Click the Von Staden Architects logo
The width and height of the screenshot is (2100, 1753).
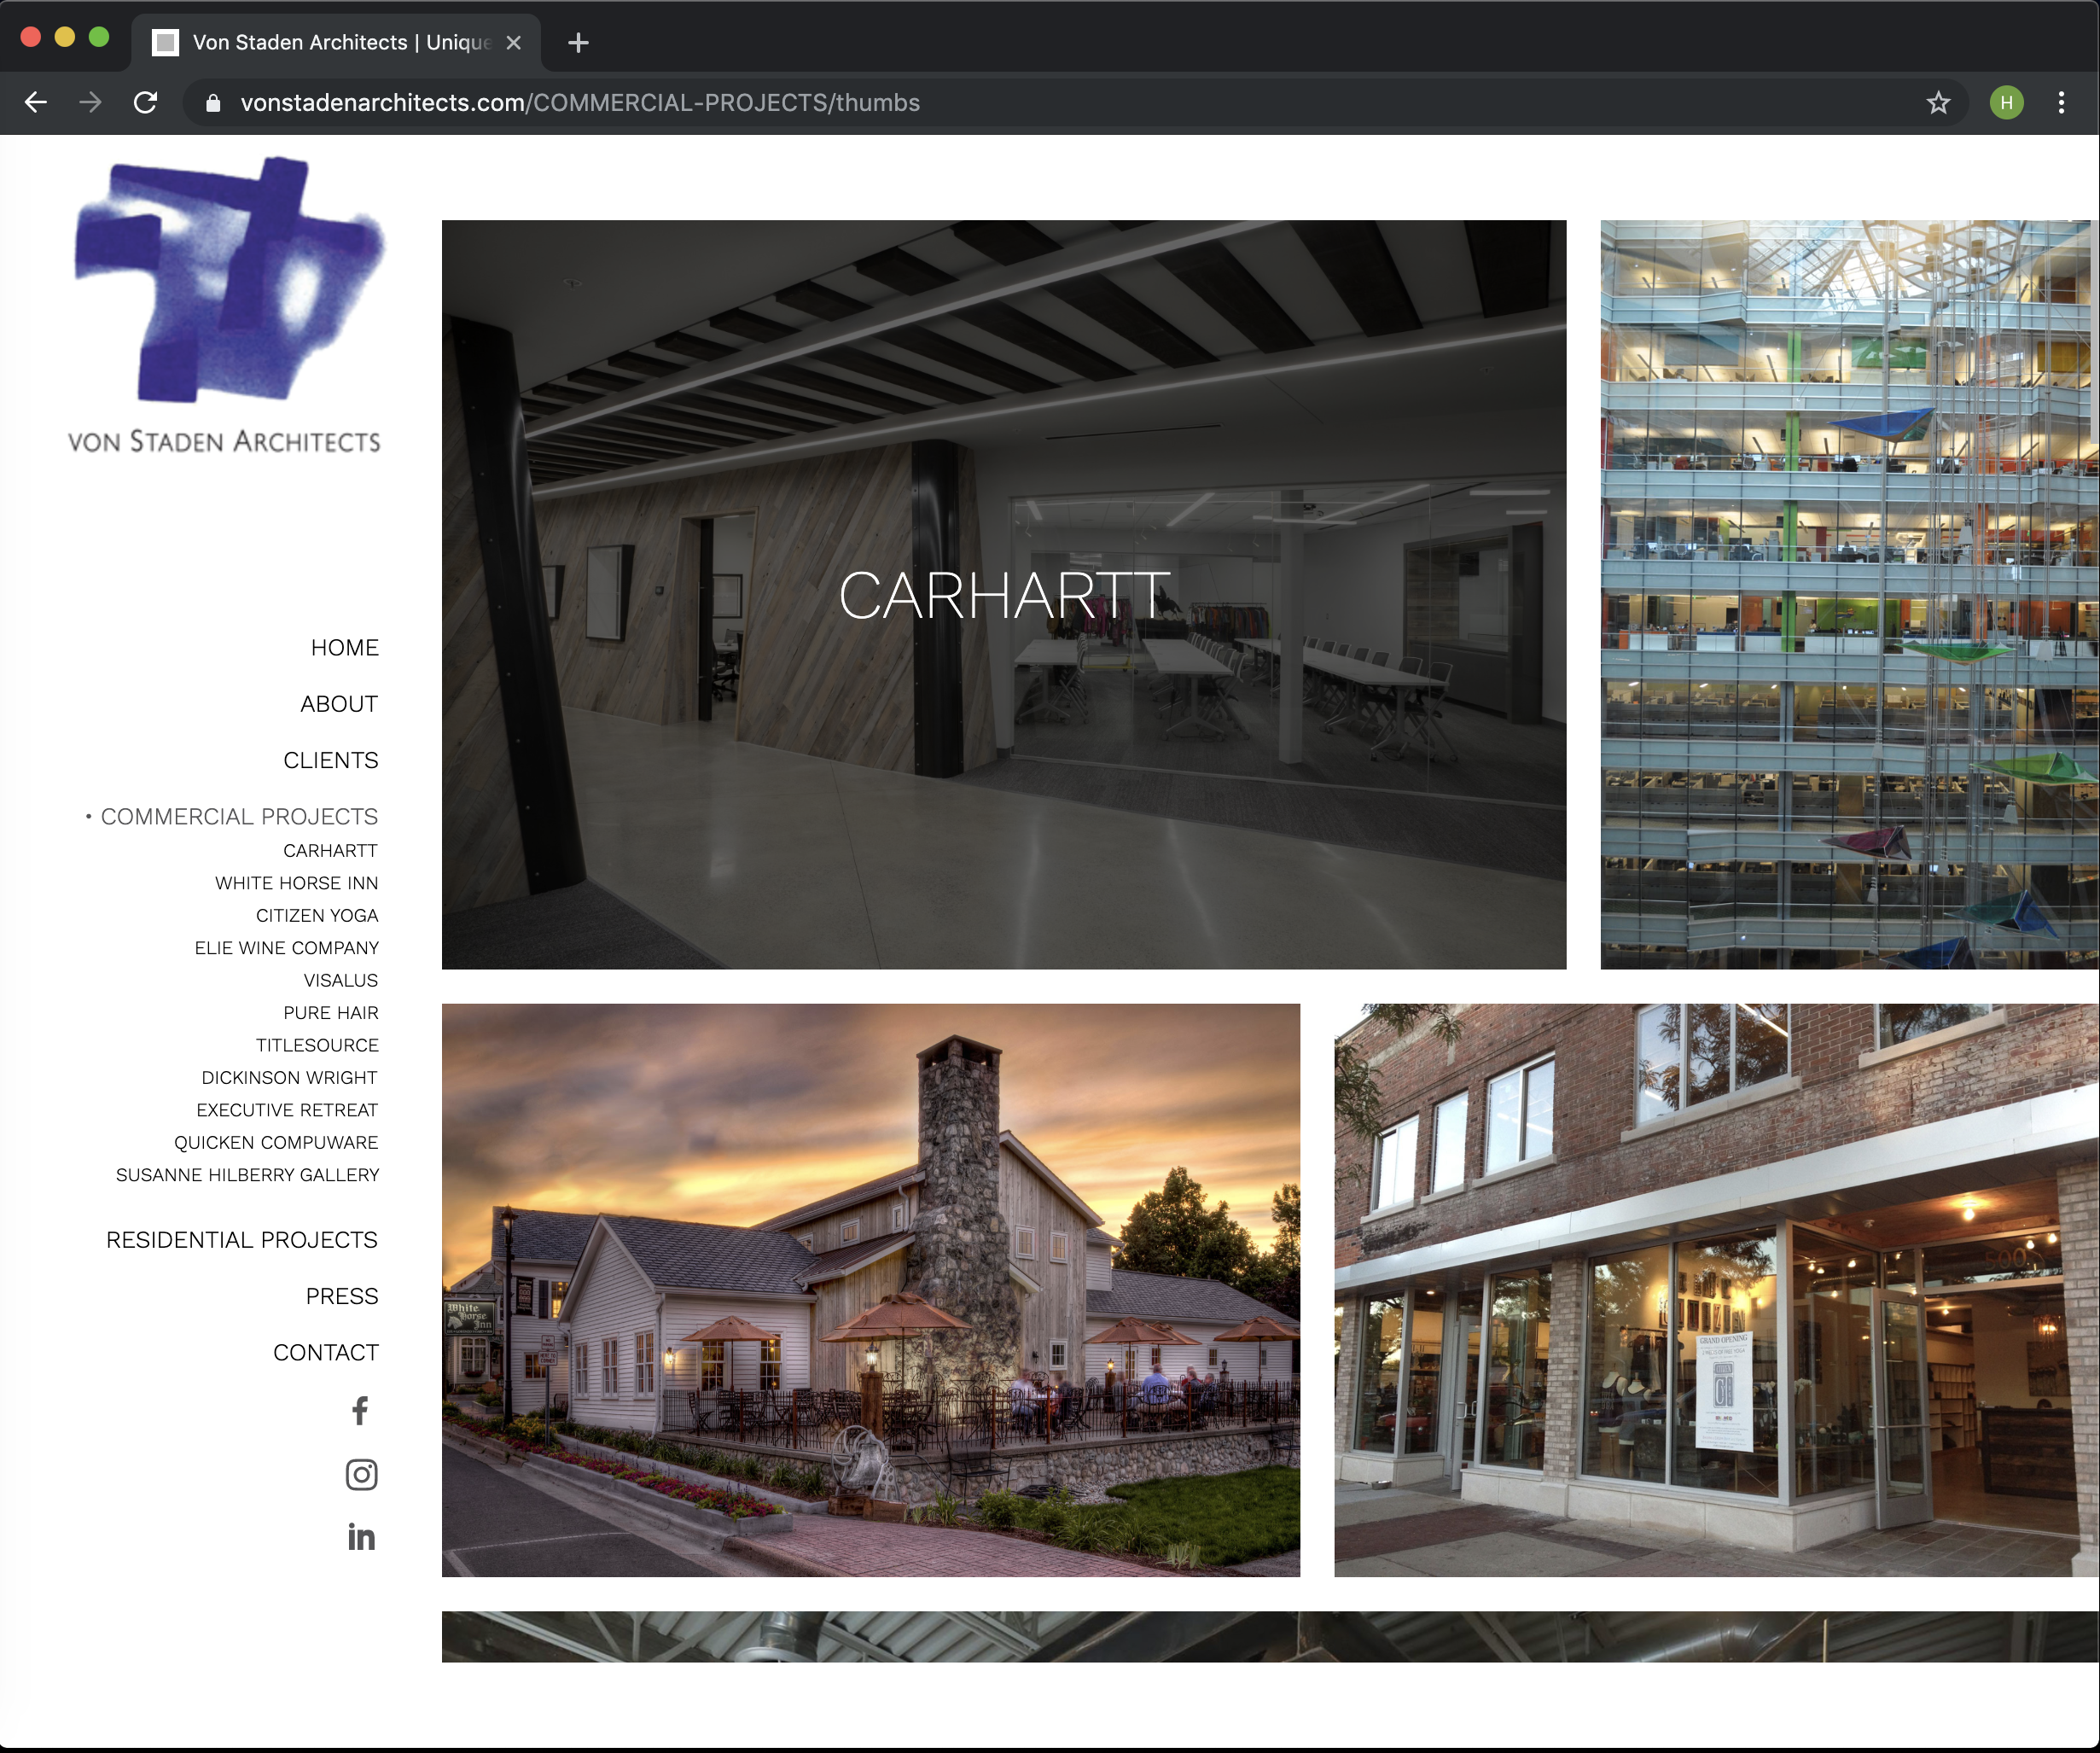[x=225, y=305]
